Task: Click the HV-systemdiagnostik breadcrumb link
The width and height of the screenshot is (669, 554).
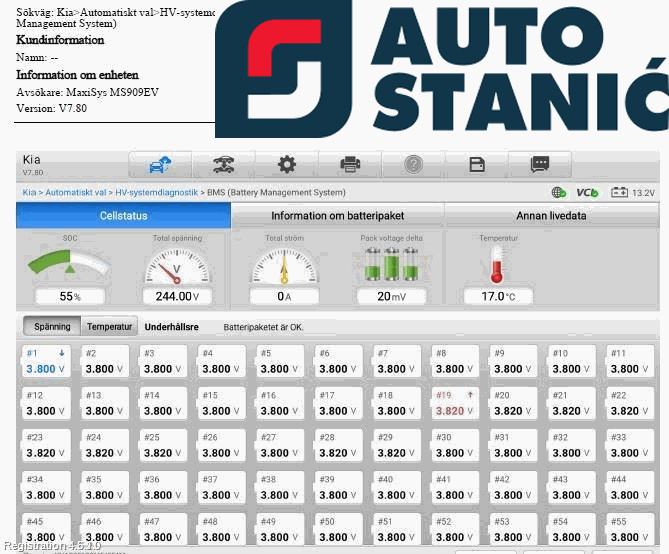Action: [x=157, y=192]
